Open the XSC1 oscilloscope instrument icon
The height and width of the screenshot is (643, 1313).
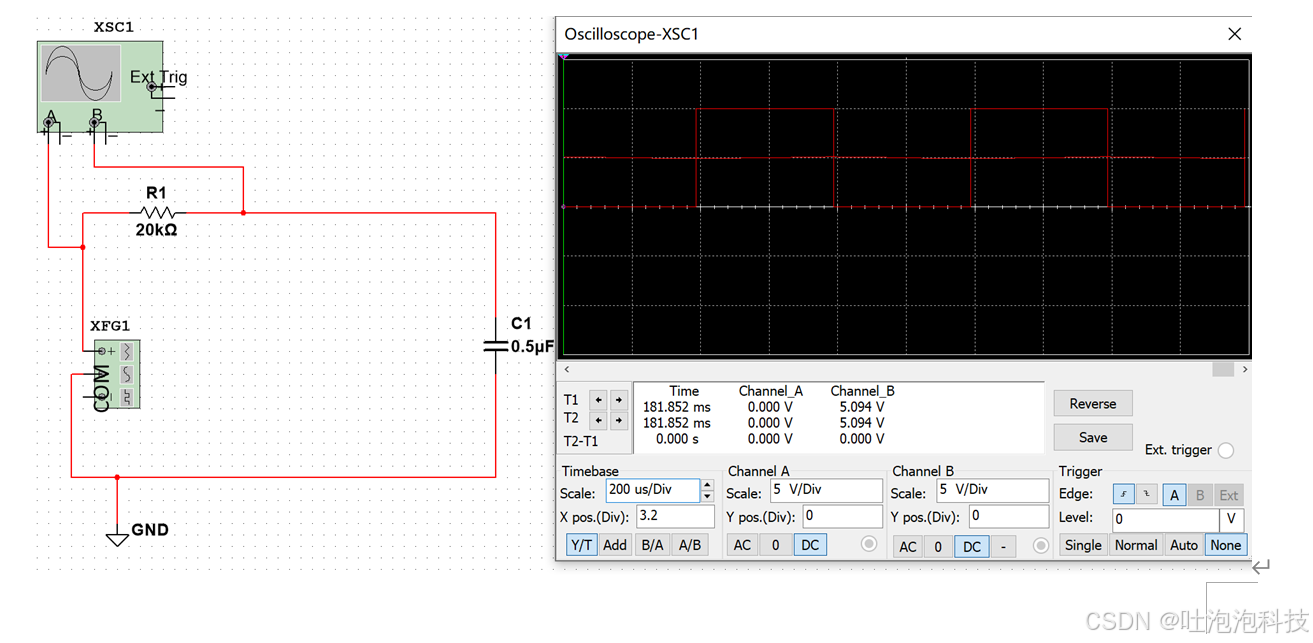click(x=100, y=86)
